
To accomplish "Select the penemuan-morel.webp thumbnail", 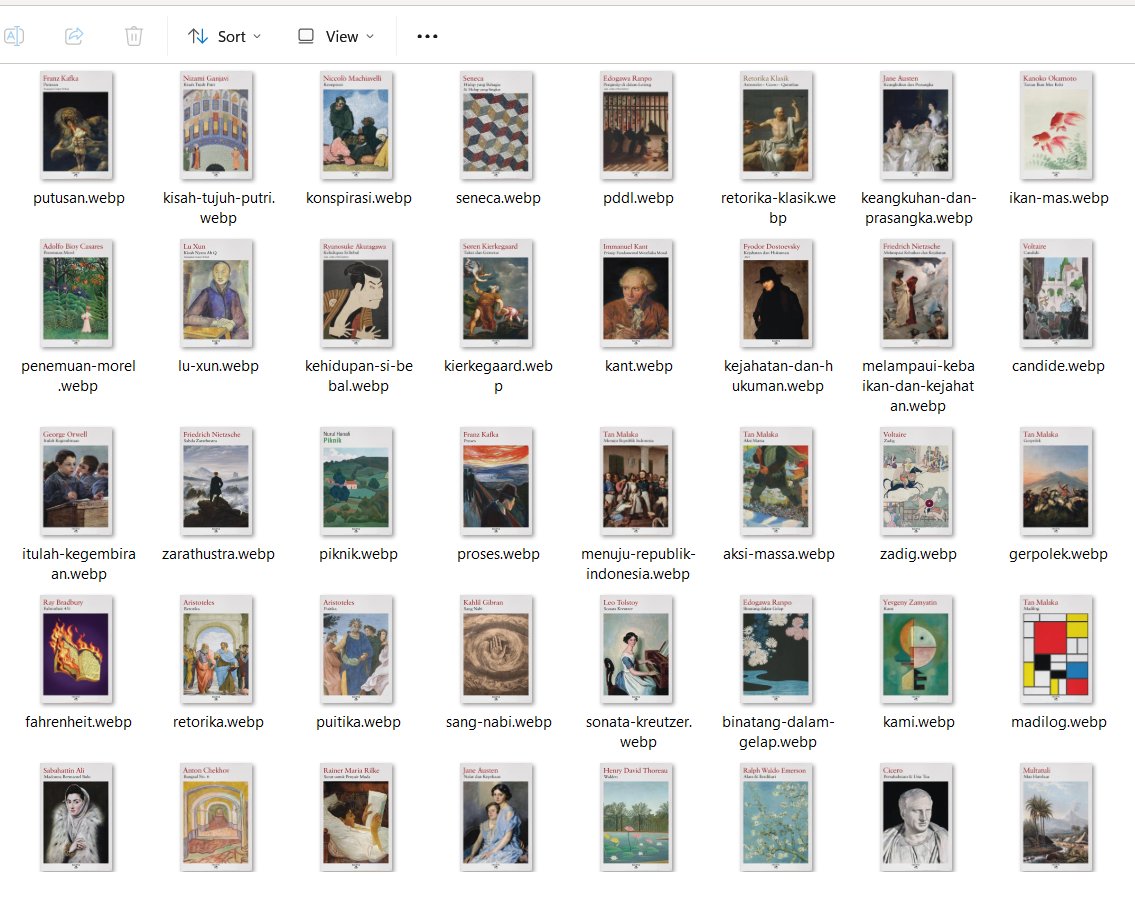I will pyautogui.click(x=78, y=293).
